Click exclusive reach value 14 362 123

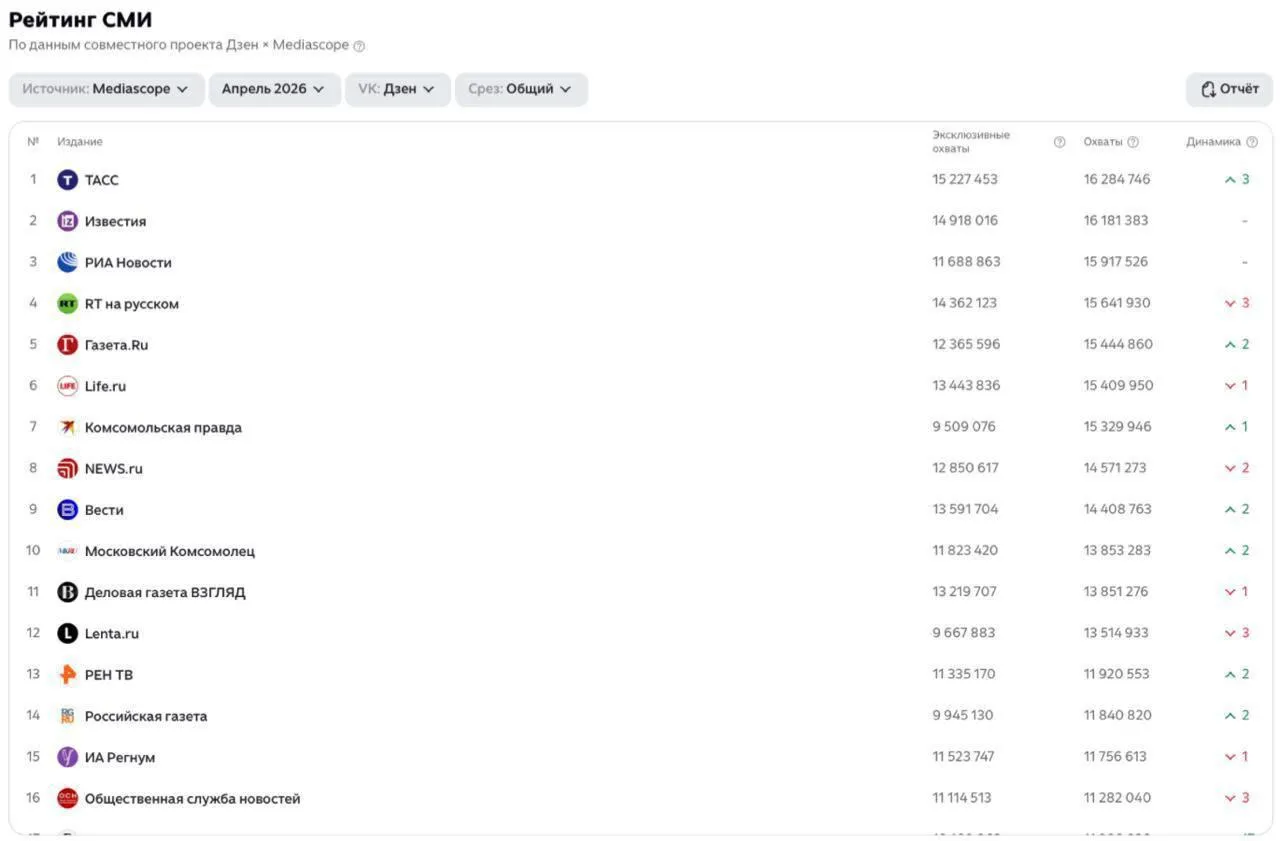tap(965, 303)
